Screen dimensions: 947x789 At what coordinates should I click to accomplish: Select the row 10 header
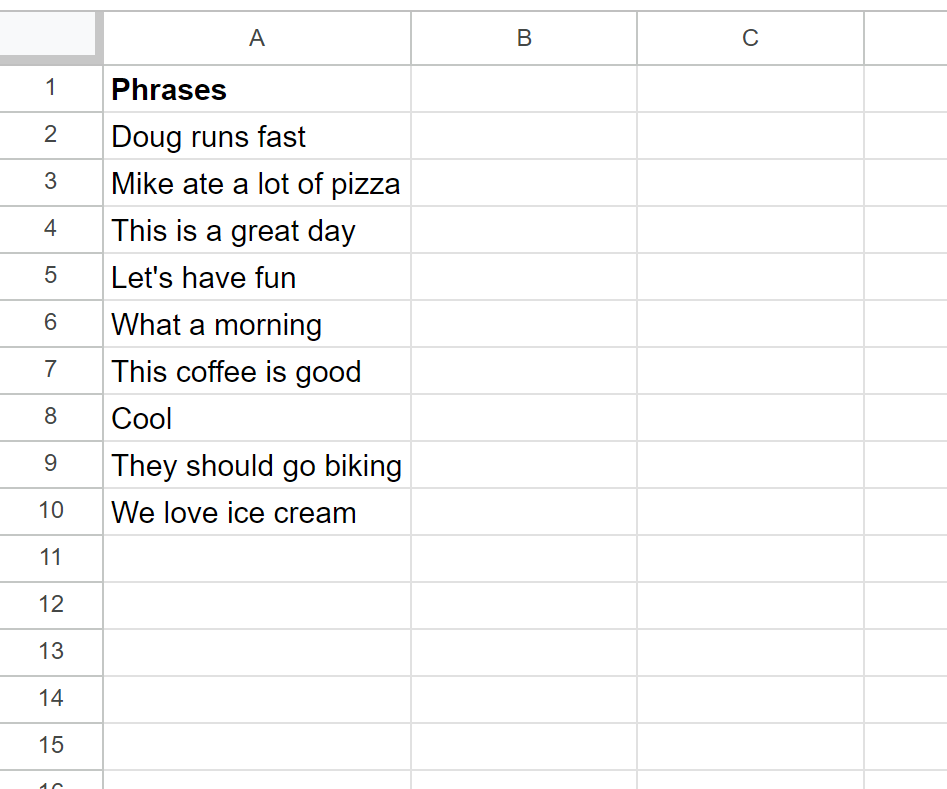coord(51,511)
